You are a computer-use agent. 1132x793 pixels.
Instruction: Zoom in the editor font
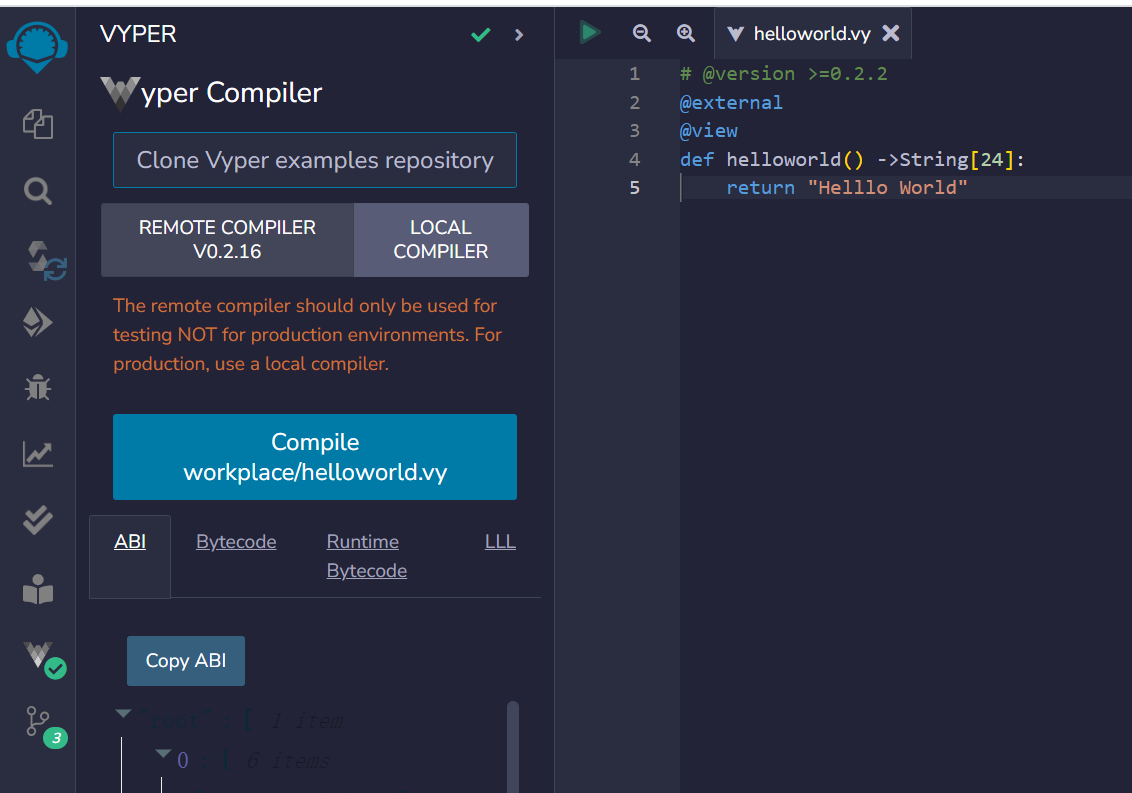click(x=686, y=33)
